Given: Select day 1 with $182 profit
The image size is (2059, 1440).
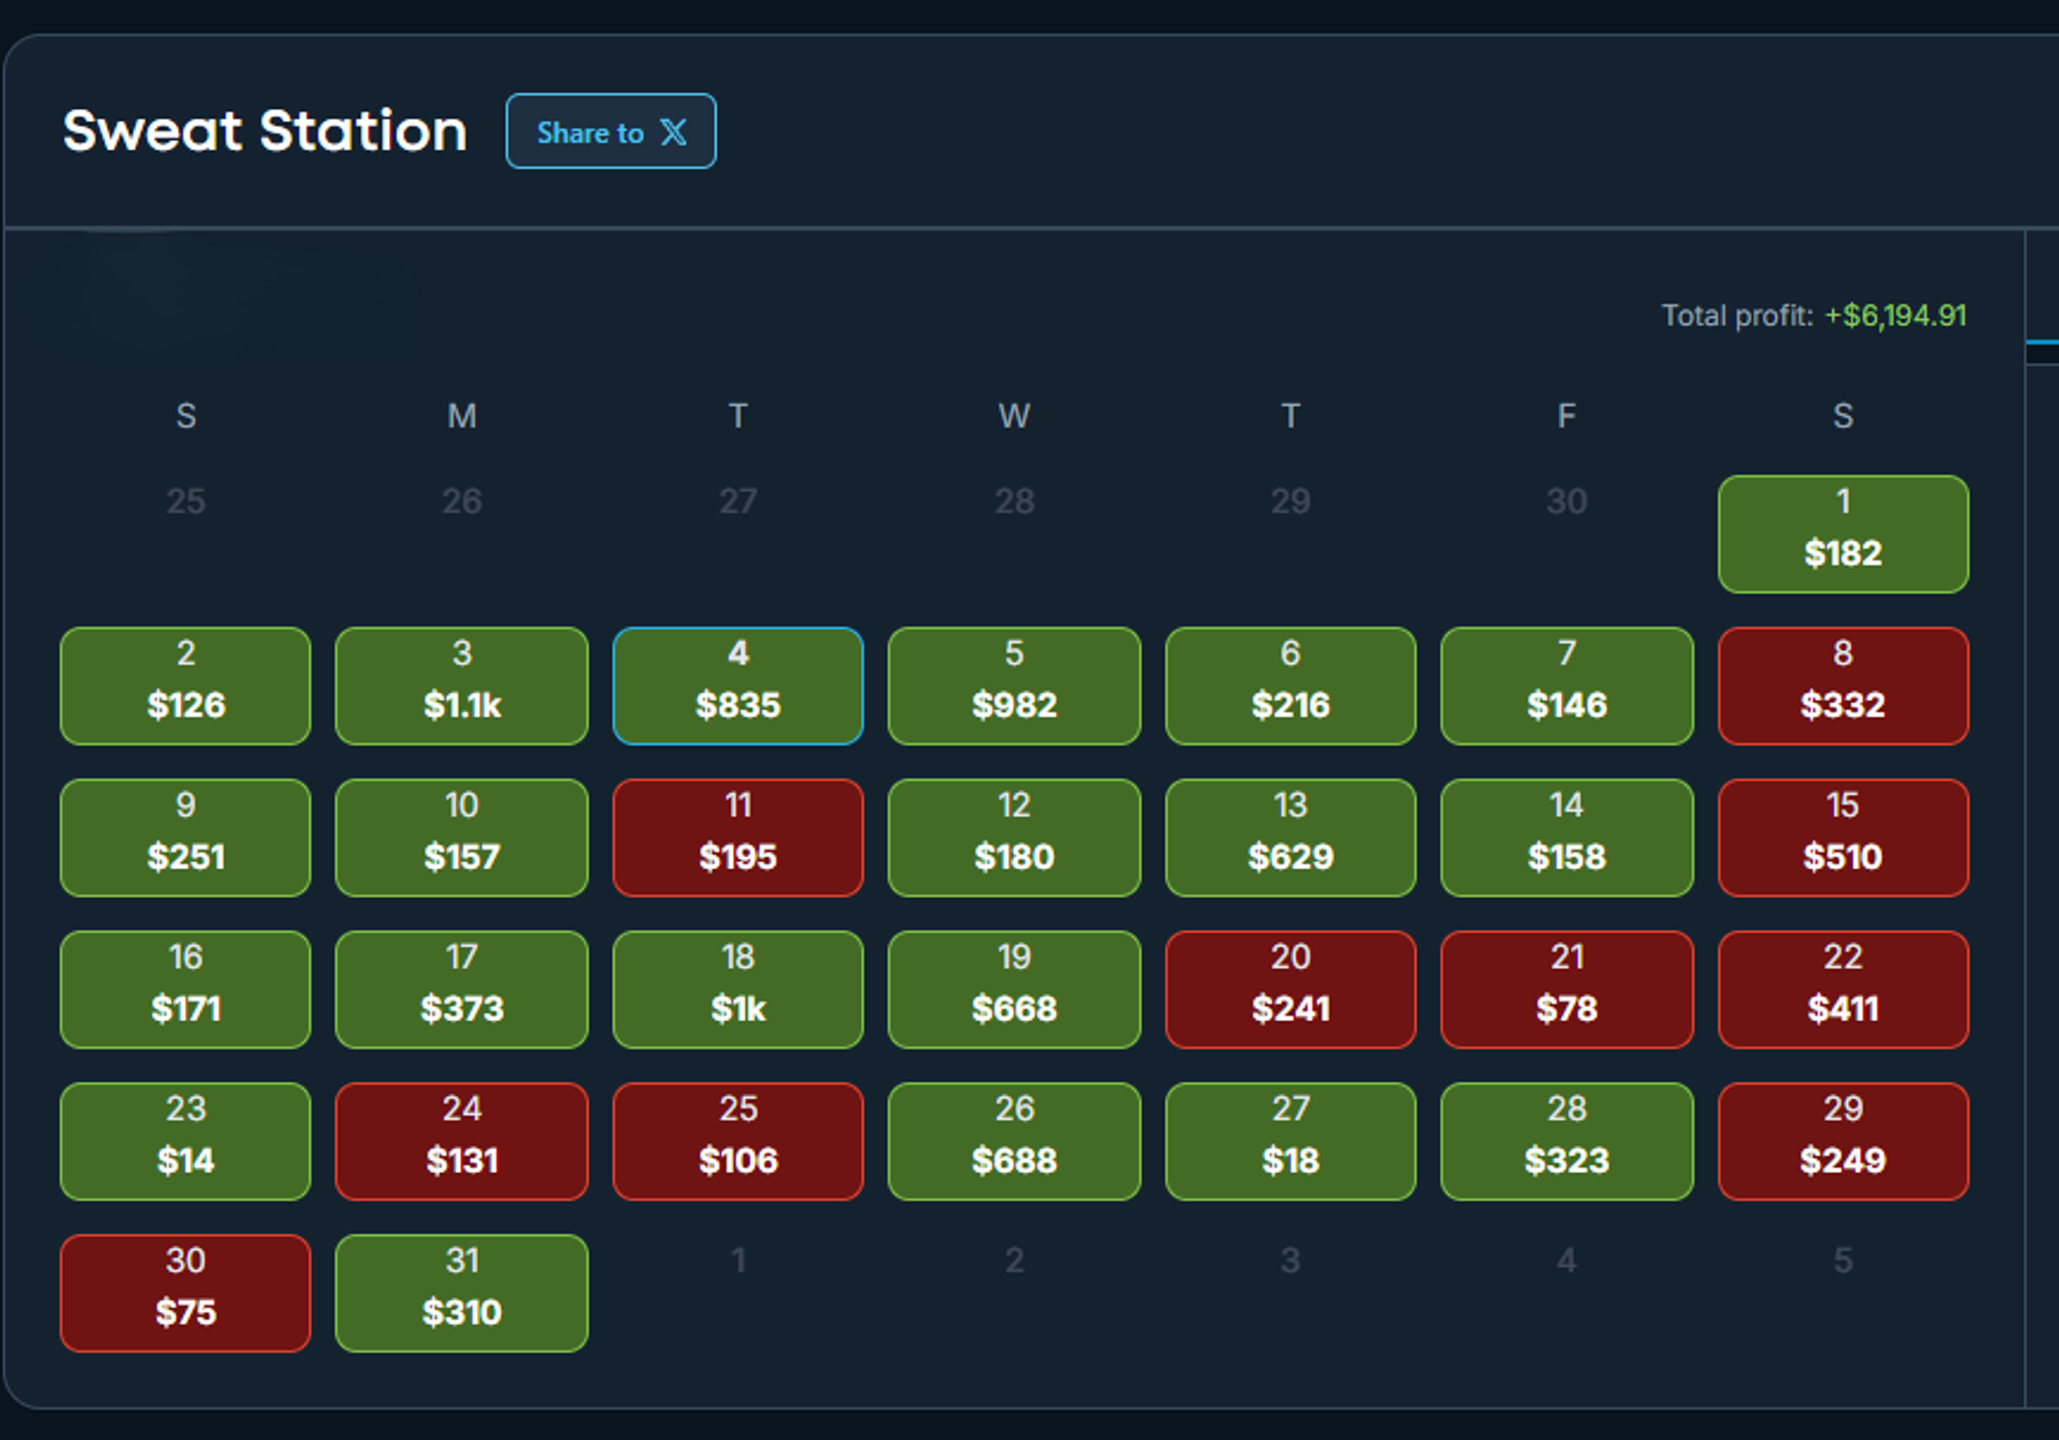Looking at the screenshot, I should coord(1843,534).
